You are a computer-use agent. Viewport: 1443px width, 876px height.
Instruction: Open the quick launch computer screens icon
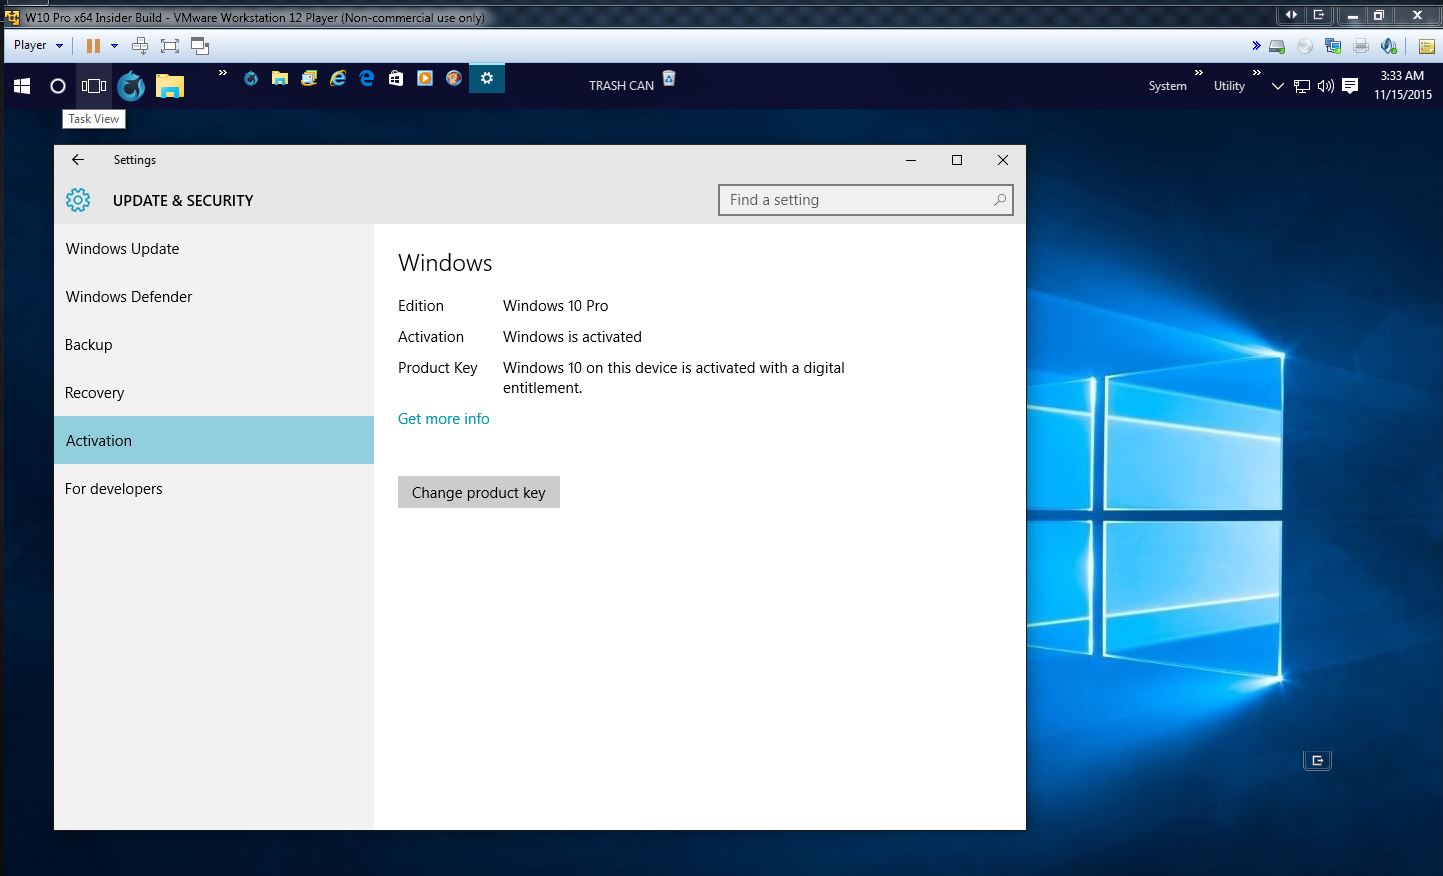coord(309,78)
